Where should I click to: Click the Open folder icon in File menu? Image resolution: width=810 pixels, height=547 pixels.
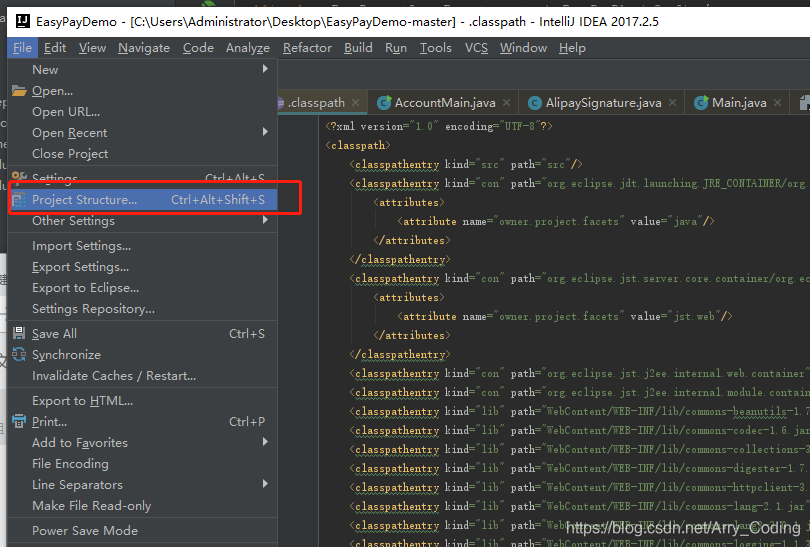(x=19, y=91)
